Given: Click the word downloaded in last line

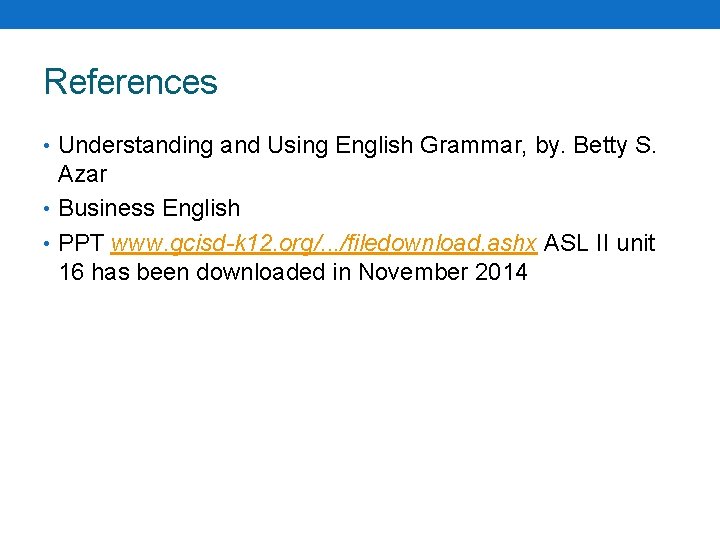Looking at the screenshot, I should pos(260,272).
